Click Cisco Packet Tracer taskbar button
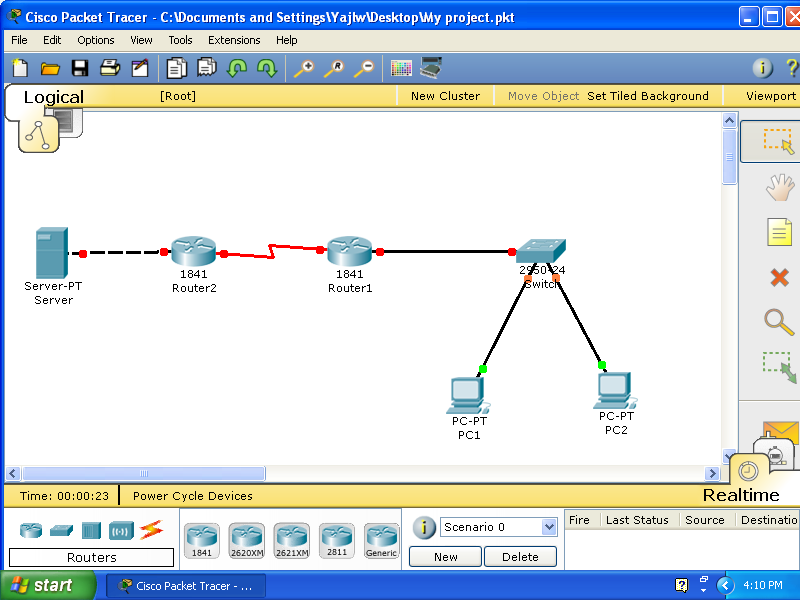This screenshot has width=800, height=600. click(186, 586)
